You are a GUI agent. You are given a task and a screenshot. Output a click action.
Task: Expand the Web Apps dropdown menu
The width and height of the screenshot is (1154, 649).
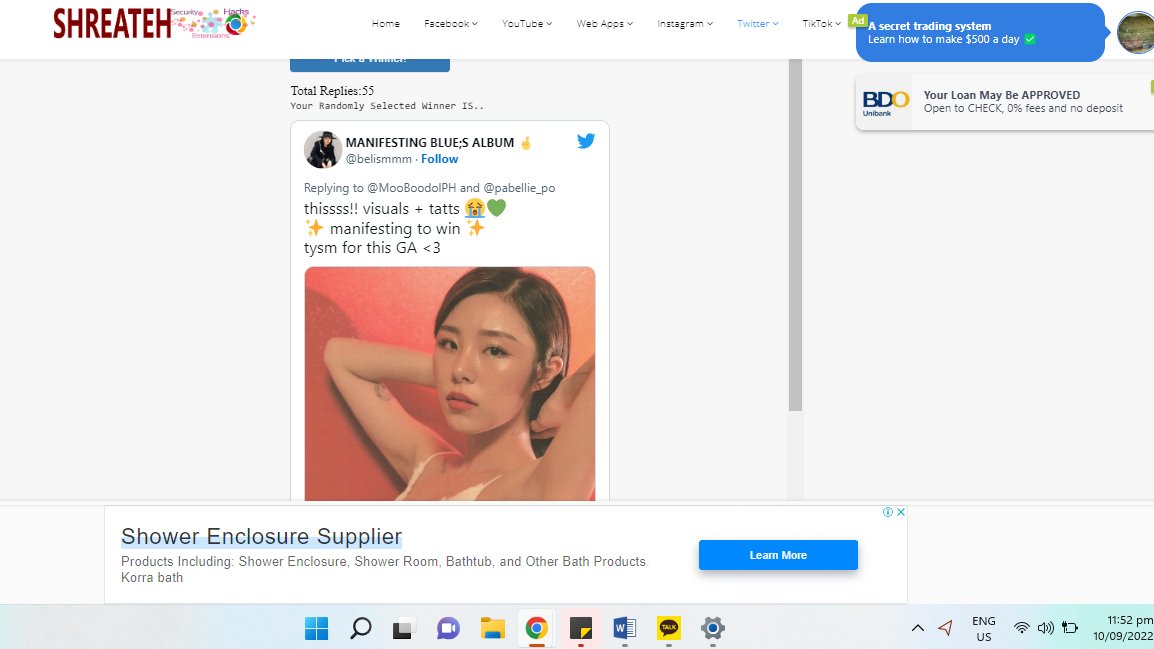604,24
